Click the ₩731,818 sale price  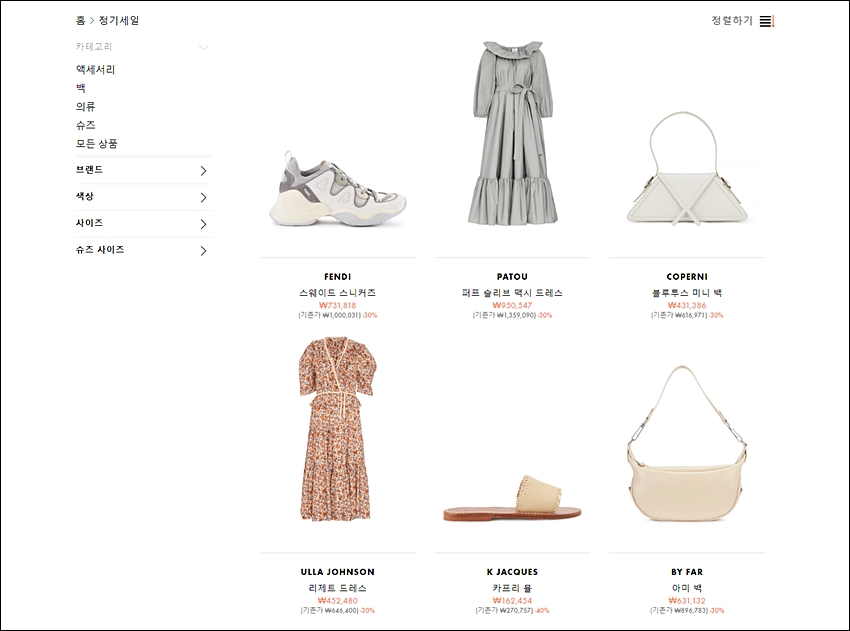(338, 305)
